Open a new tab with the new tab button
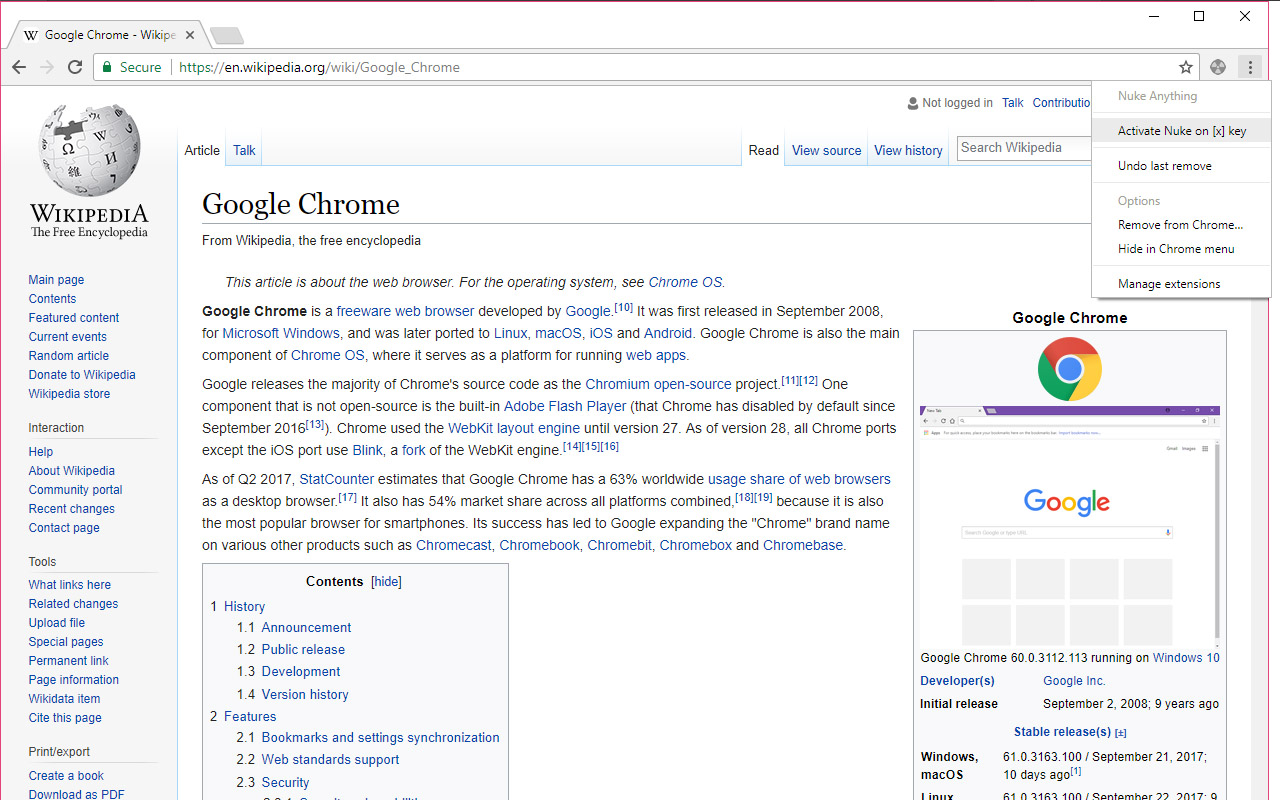Image resolution: width=1280 pixels, height=800 pixels. pyautogui.click(x=227, y=36)
